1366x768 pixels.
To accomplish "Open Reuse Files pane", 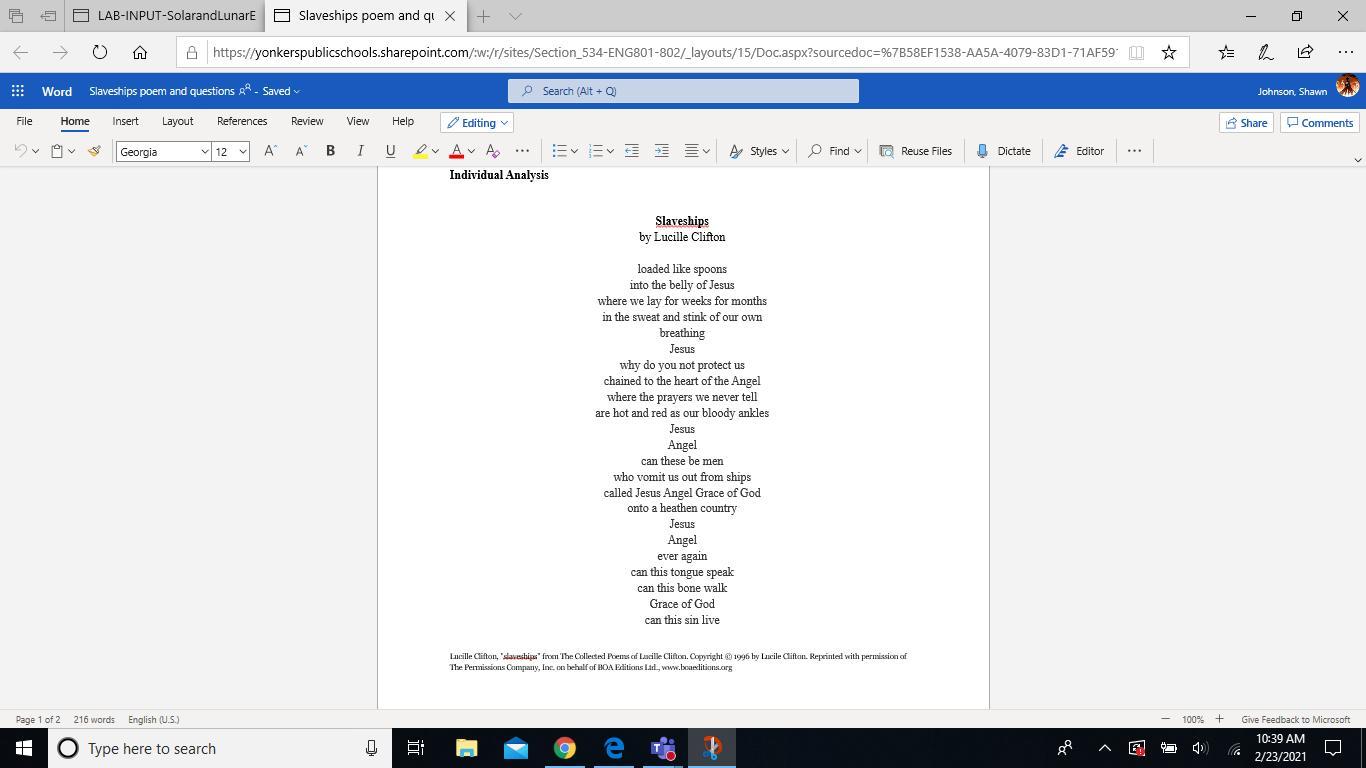I will pyautogui.click(x=915, y=151).
